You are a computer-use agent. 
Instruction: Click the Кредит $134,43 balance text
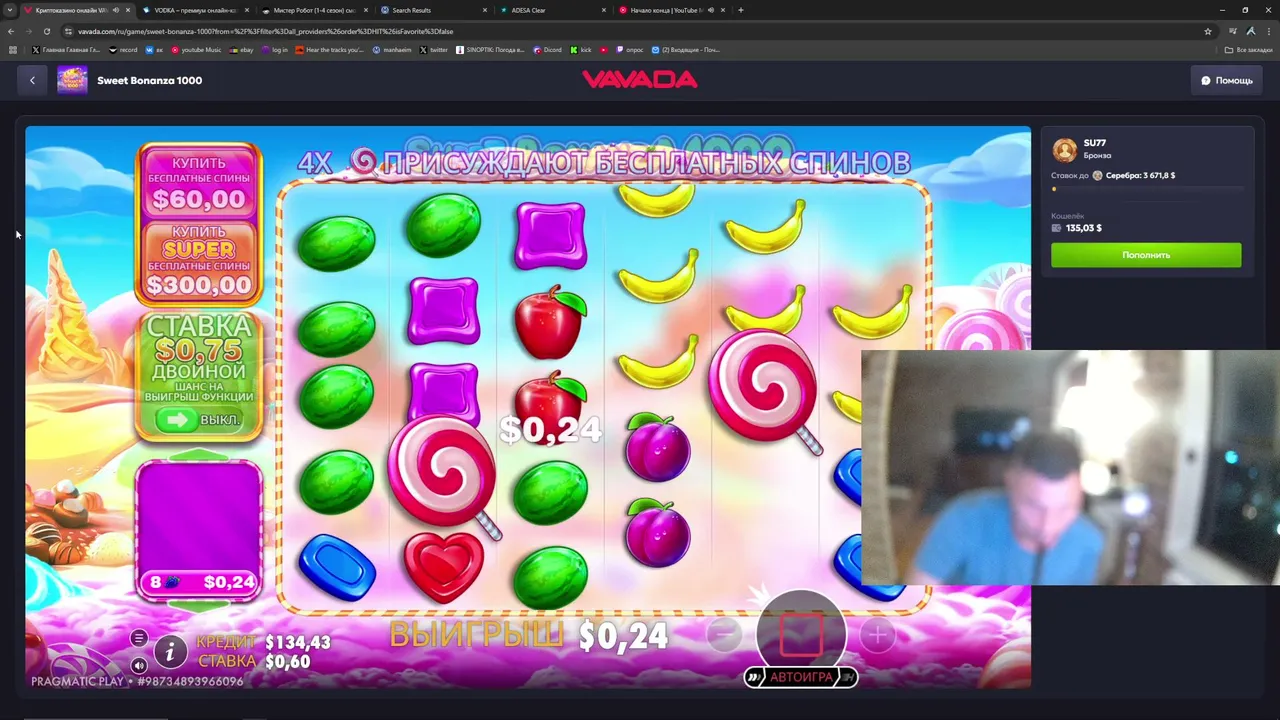tap(263, 642)
